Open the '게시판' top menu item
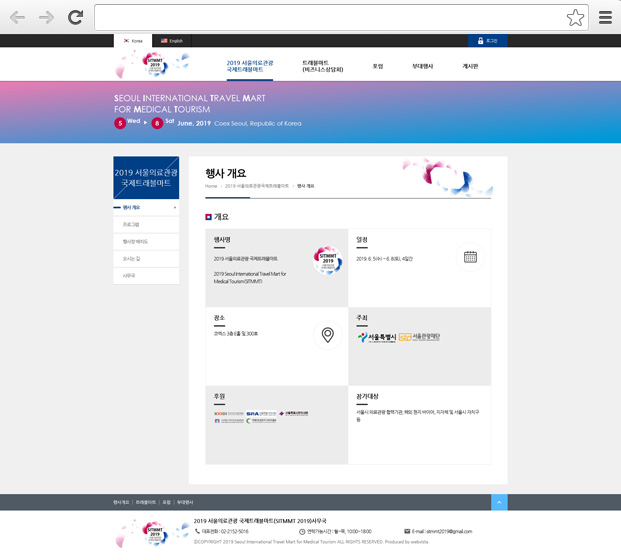The height and width of the screenshot is (560, 621). (470, 66)
